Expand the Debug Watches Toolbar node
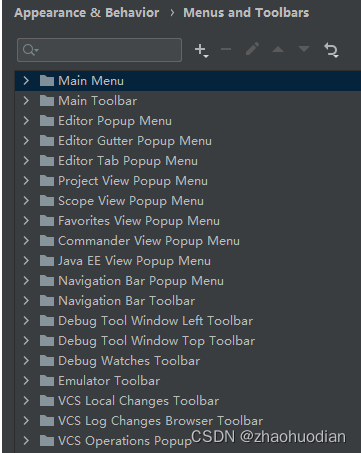This screenshot has width=361, height=453. (x=26, y=361)
